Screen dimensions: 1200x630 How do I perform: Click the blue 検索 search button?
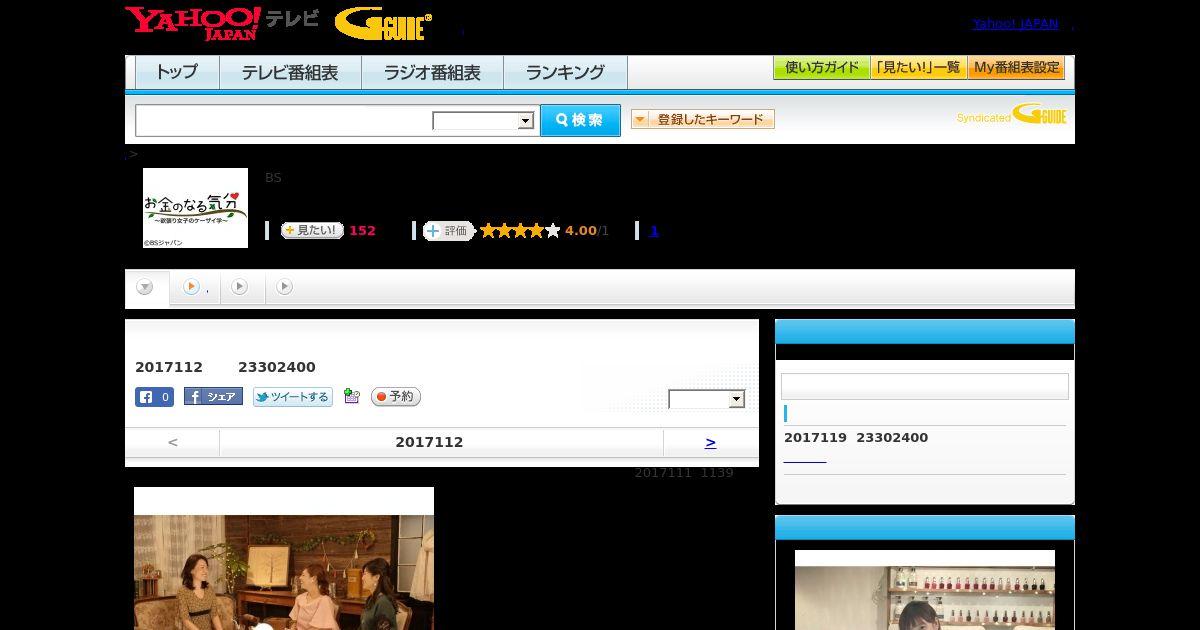[580, 120]
